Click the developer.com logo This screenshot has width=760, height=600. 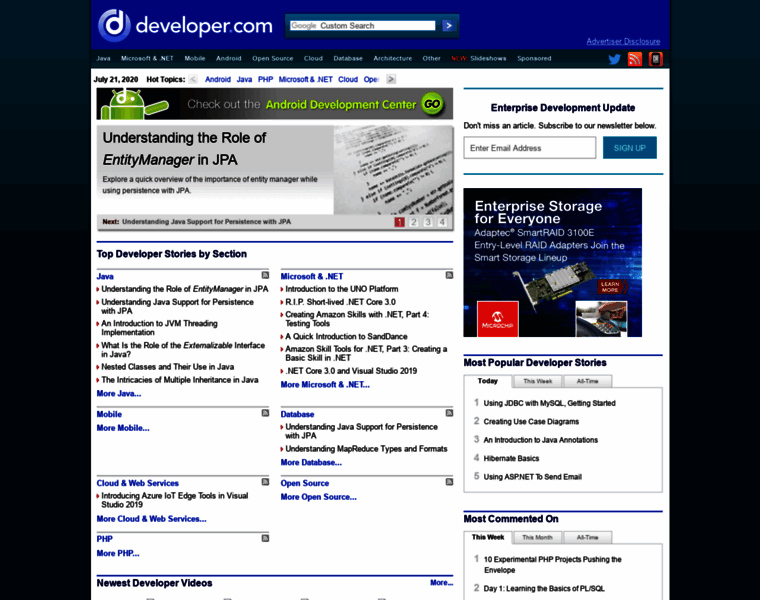pyautogui.click(x=185, y=25)
